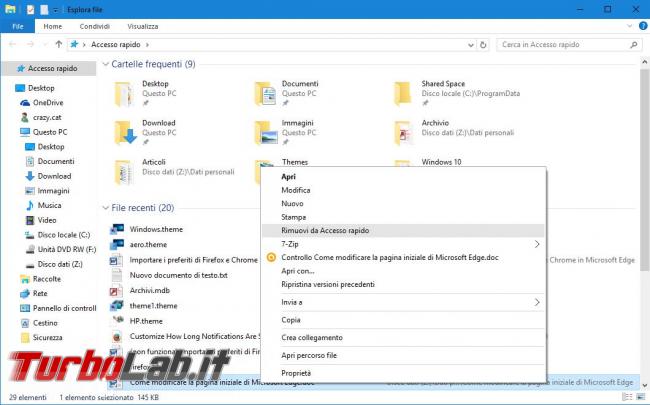Choose Apri in the context menu
The height and width of the screenshot is (405, 650).
403,177
